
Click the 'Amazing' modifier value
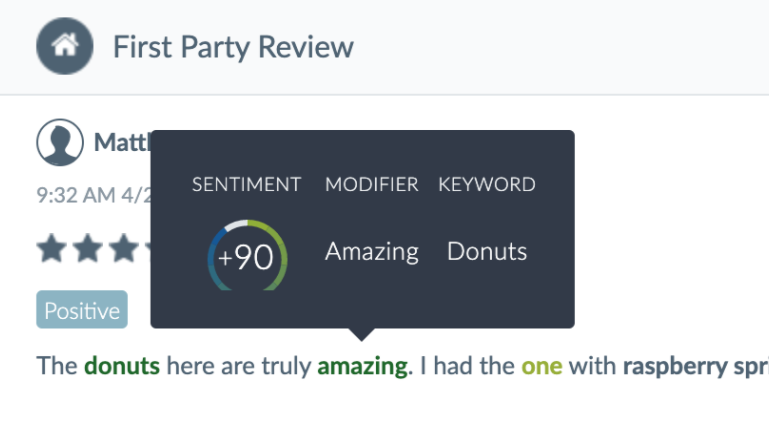(x=372, y=252)
